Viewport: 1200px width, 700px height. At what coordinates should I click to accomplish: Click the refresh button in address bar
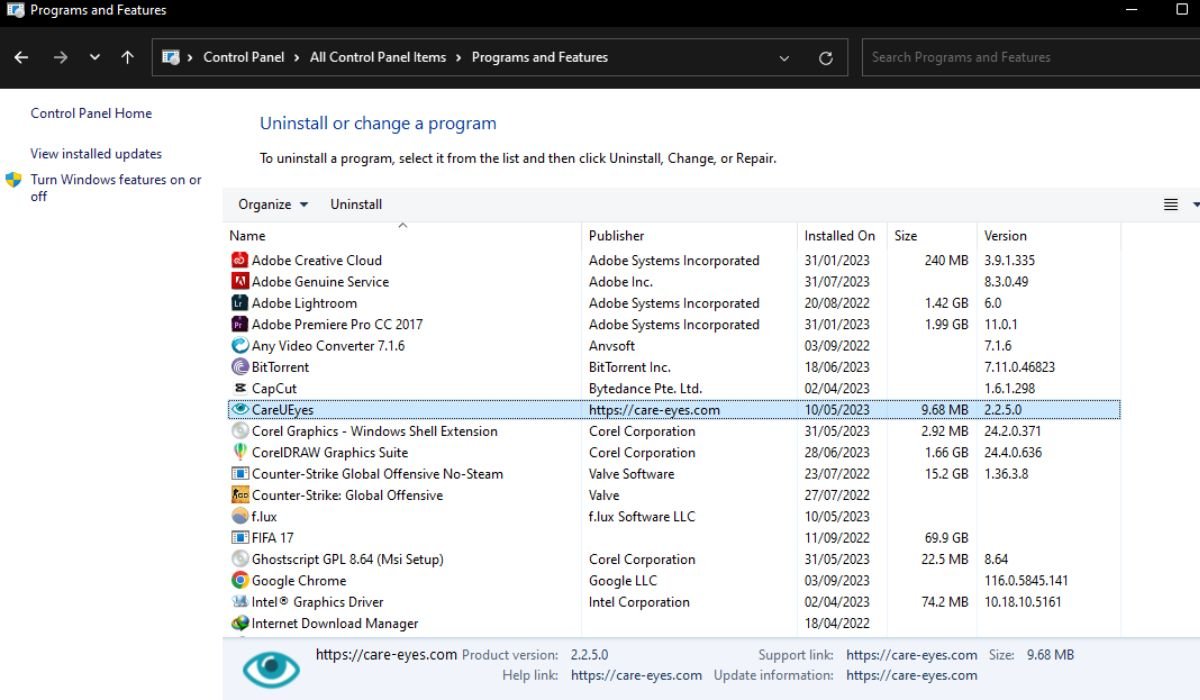click(825, 58)
